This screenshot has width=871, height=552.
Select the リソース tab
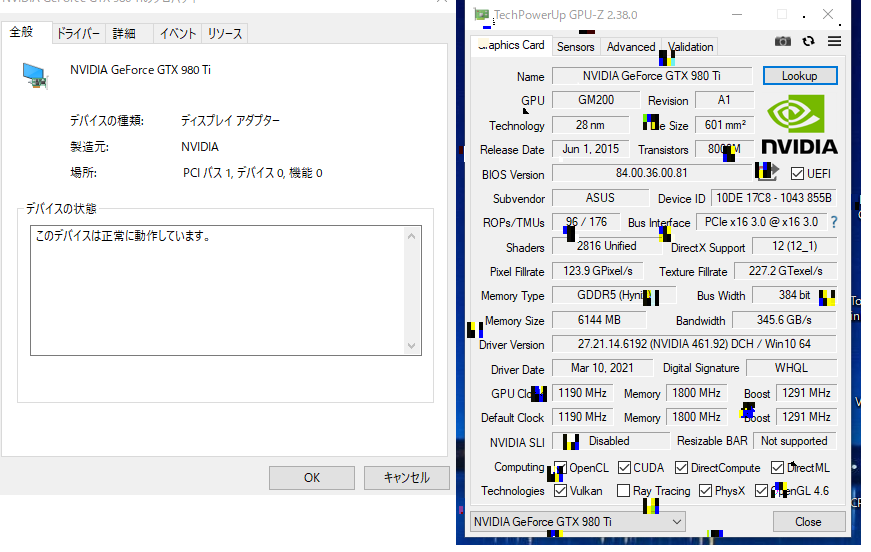[x=224, y=34]
